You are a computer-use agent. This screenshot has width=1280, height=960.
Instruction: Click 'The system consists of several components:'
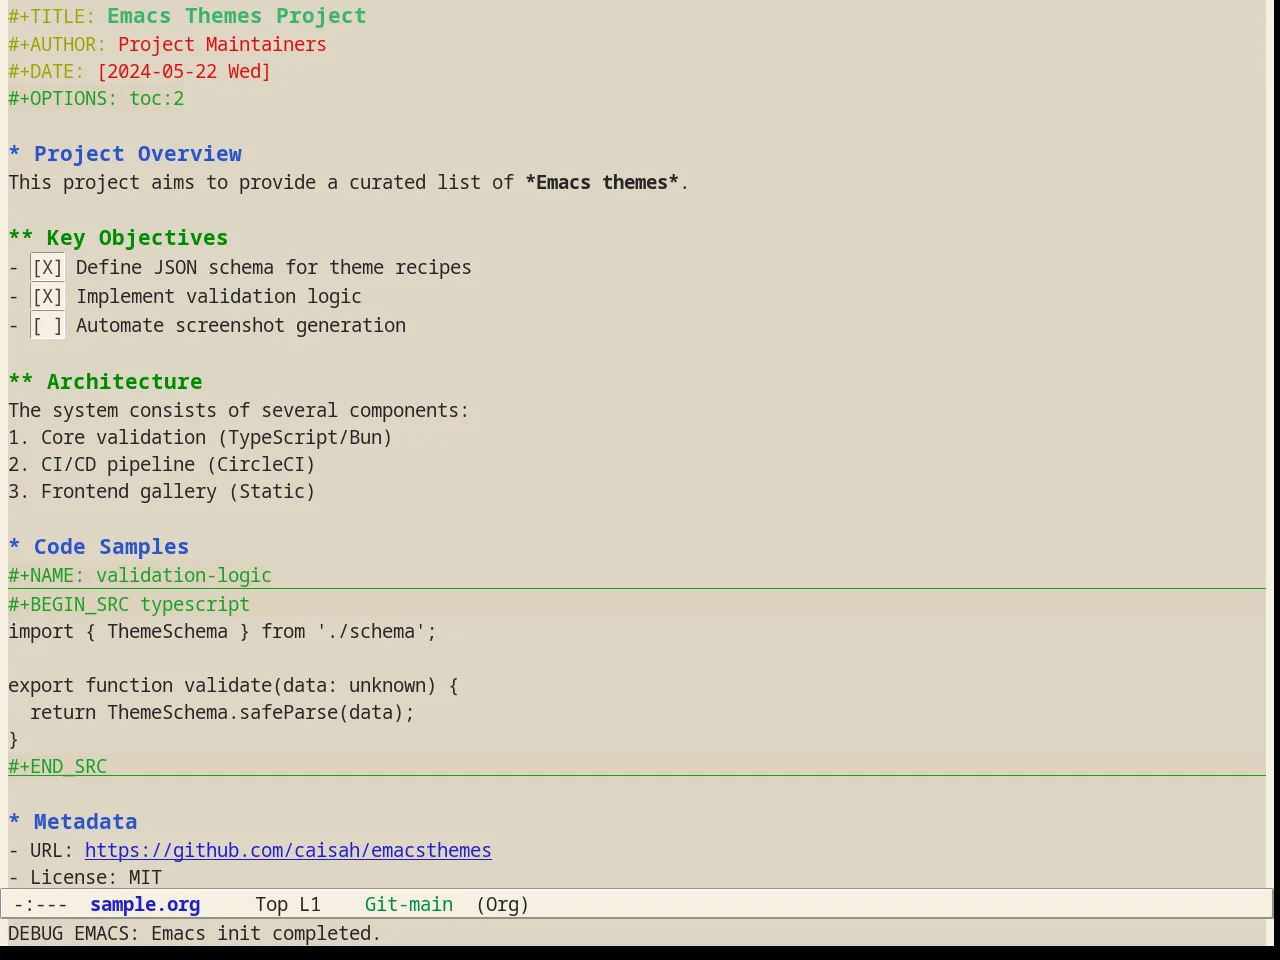point(239,411)
